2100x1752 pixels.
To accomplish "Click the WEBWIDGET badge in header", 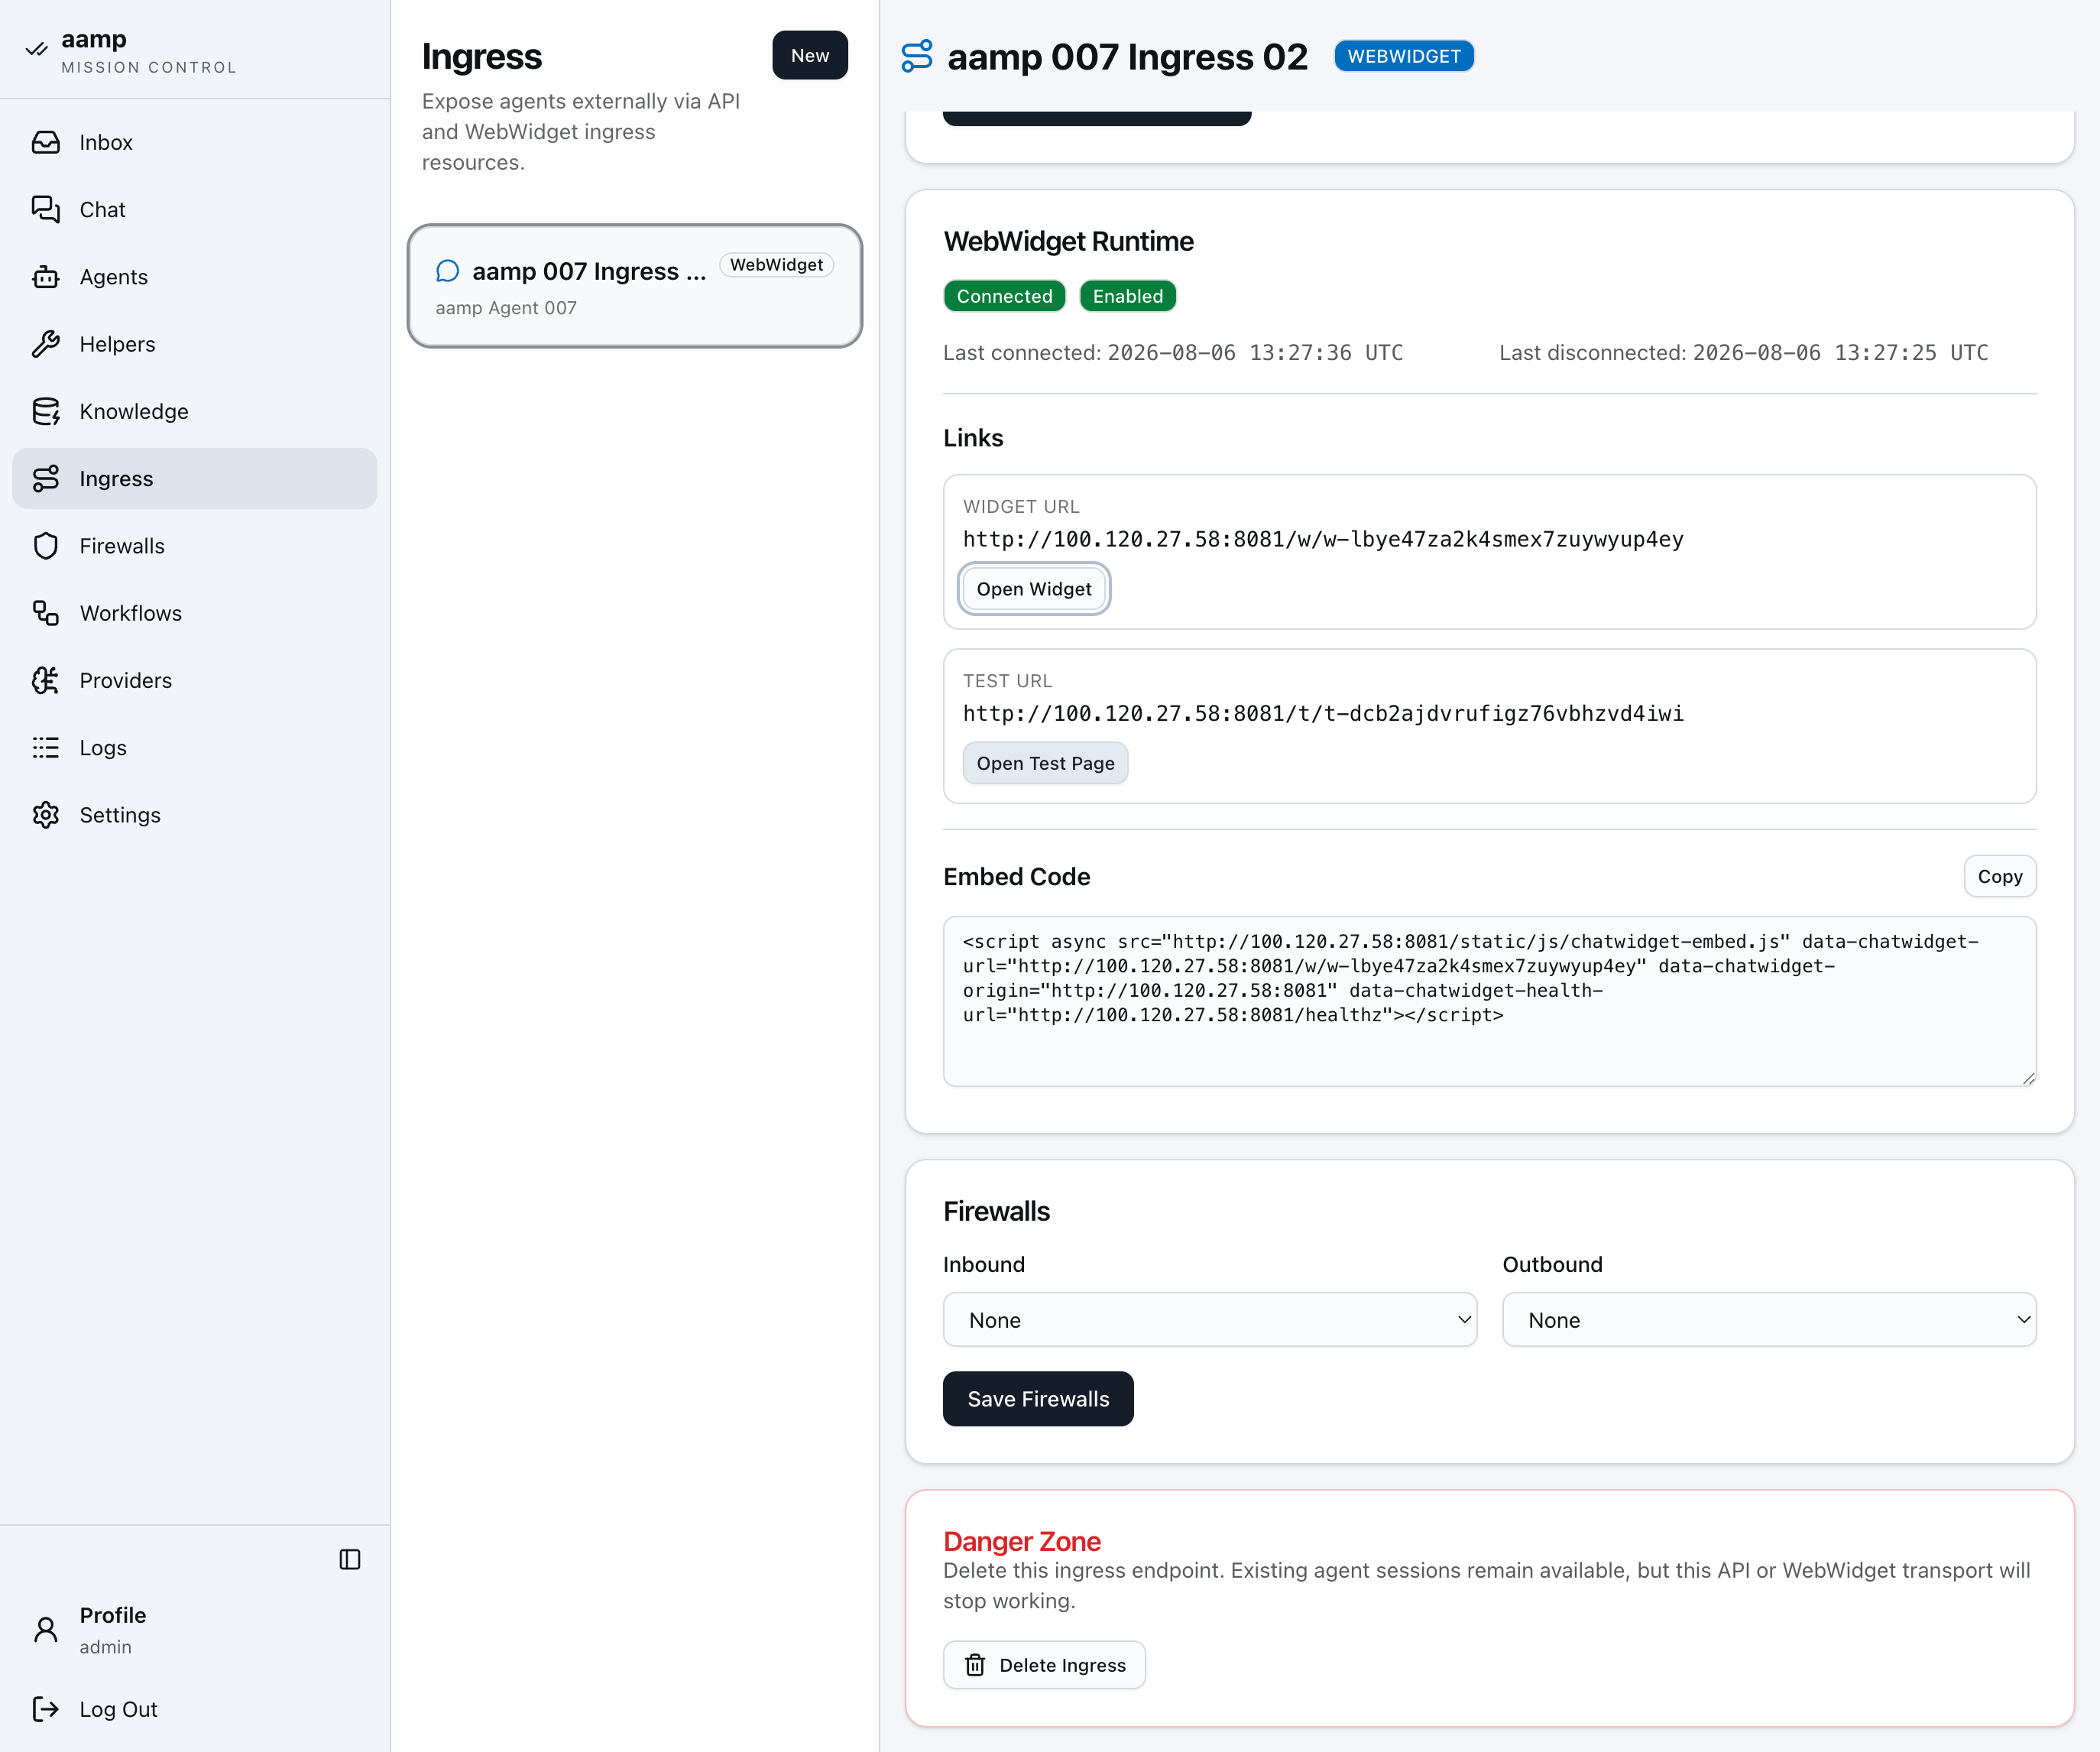I will 1404,56.
